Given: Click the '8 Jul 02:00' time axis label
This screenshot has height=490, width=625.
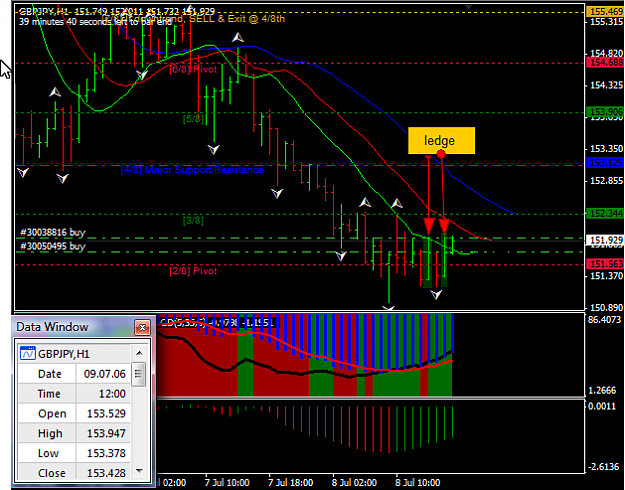Looking at the screenshot, I should click(354, 482).
